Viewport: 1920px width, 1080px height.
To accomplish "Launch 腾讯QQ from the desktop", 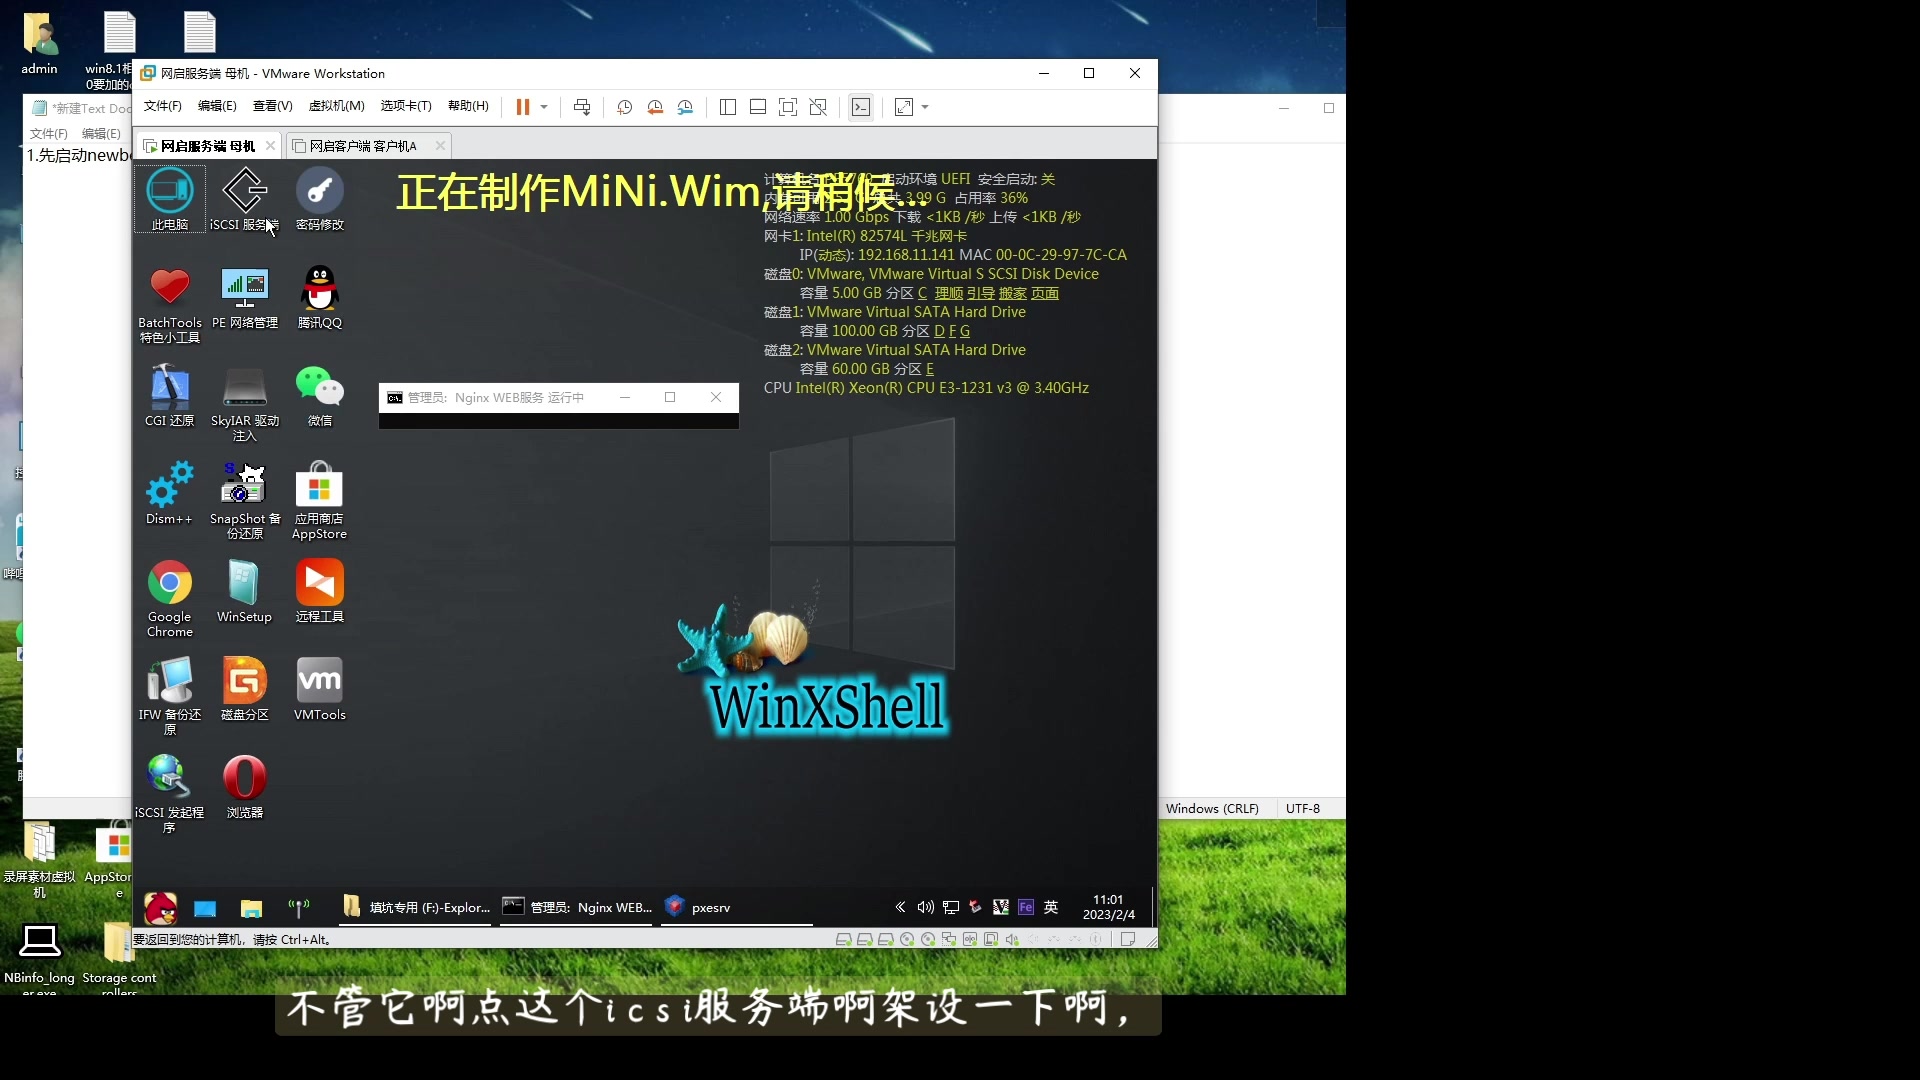I will click(319, 290).
